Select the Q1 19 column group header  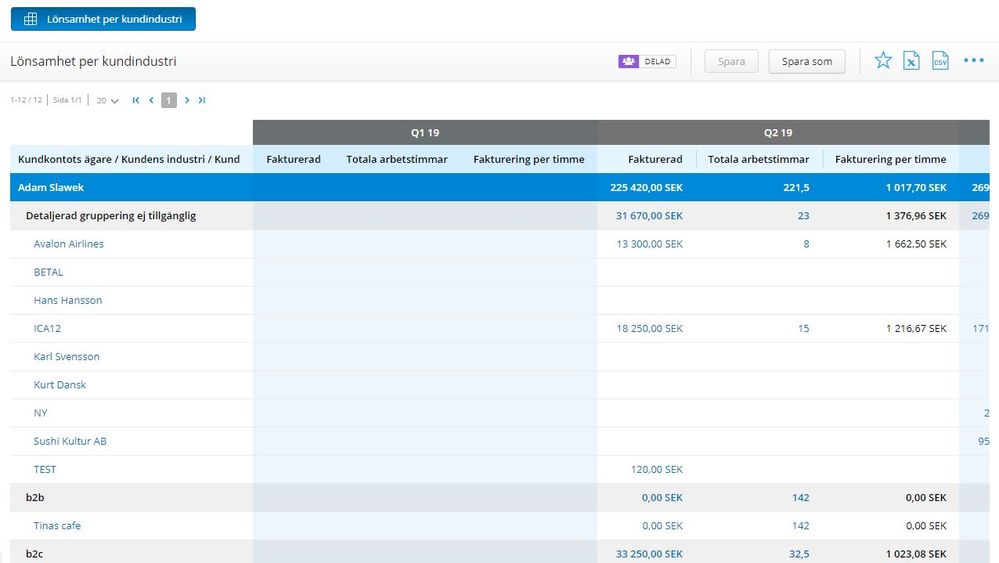pyautogui.click(x=425, y=132)
